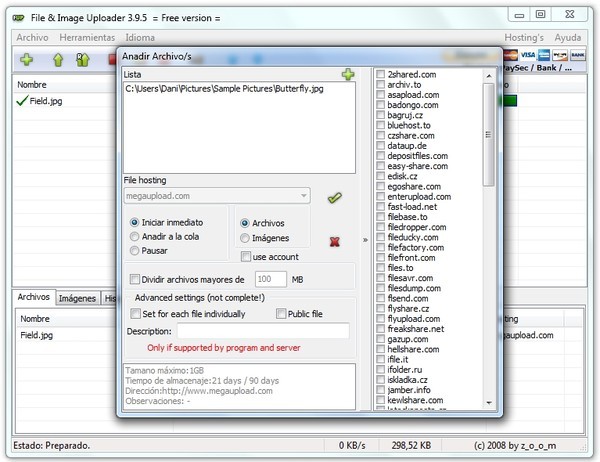The image size is (600, 462).
Task: Tick the easy-share.com checkbox
Action: tap(380, 166)
